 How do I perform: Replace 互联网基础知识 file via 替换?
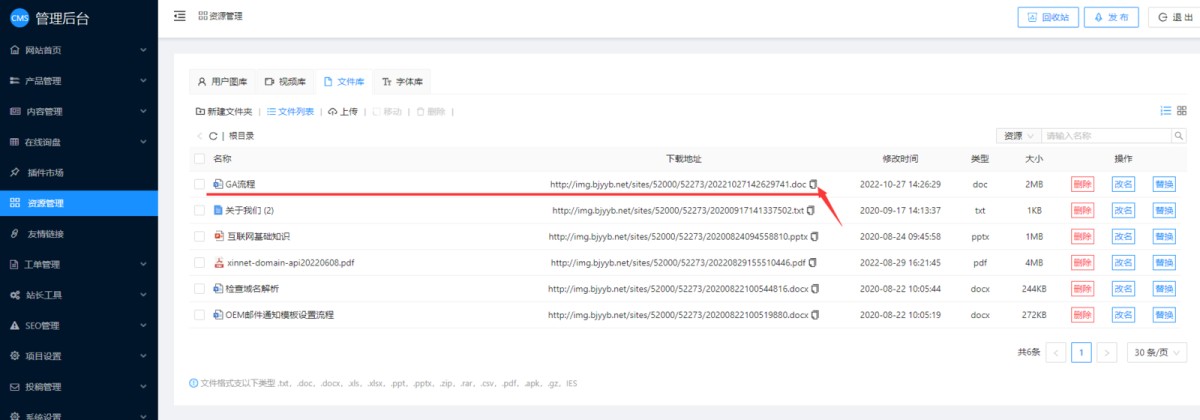coord(1164,236)
